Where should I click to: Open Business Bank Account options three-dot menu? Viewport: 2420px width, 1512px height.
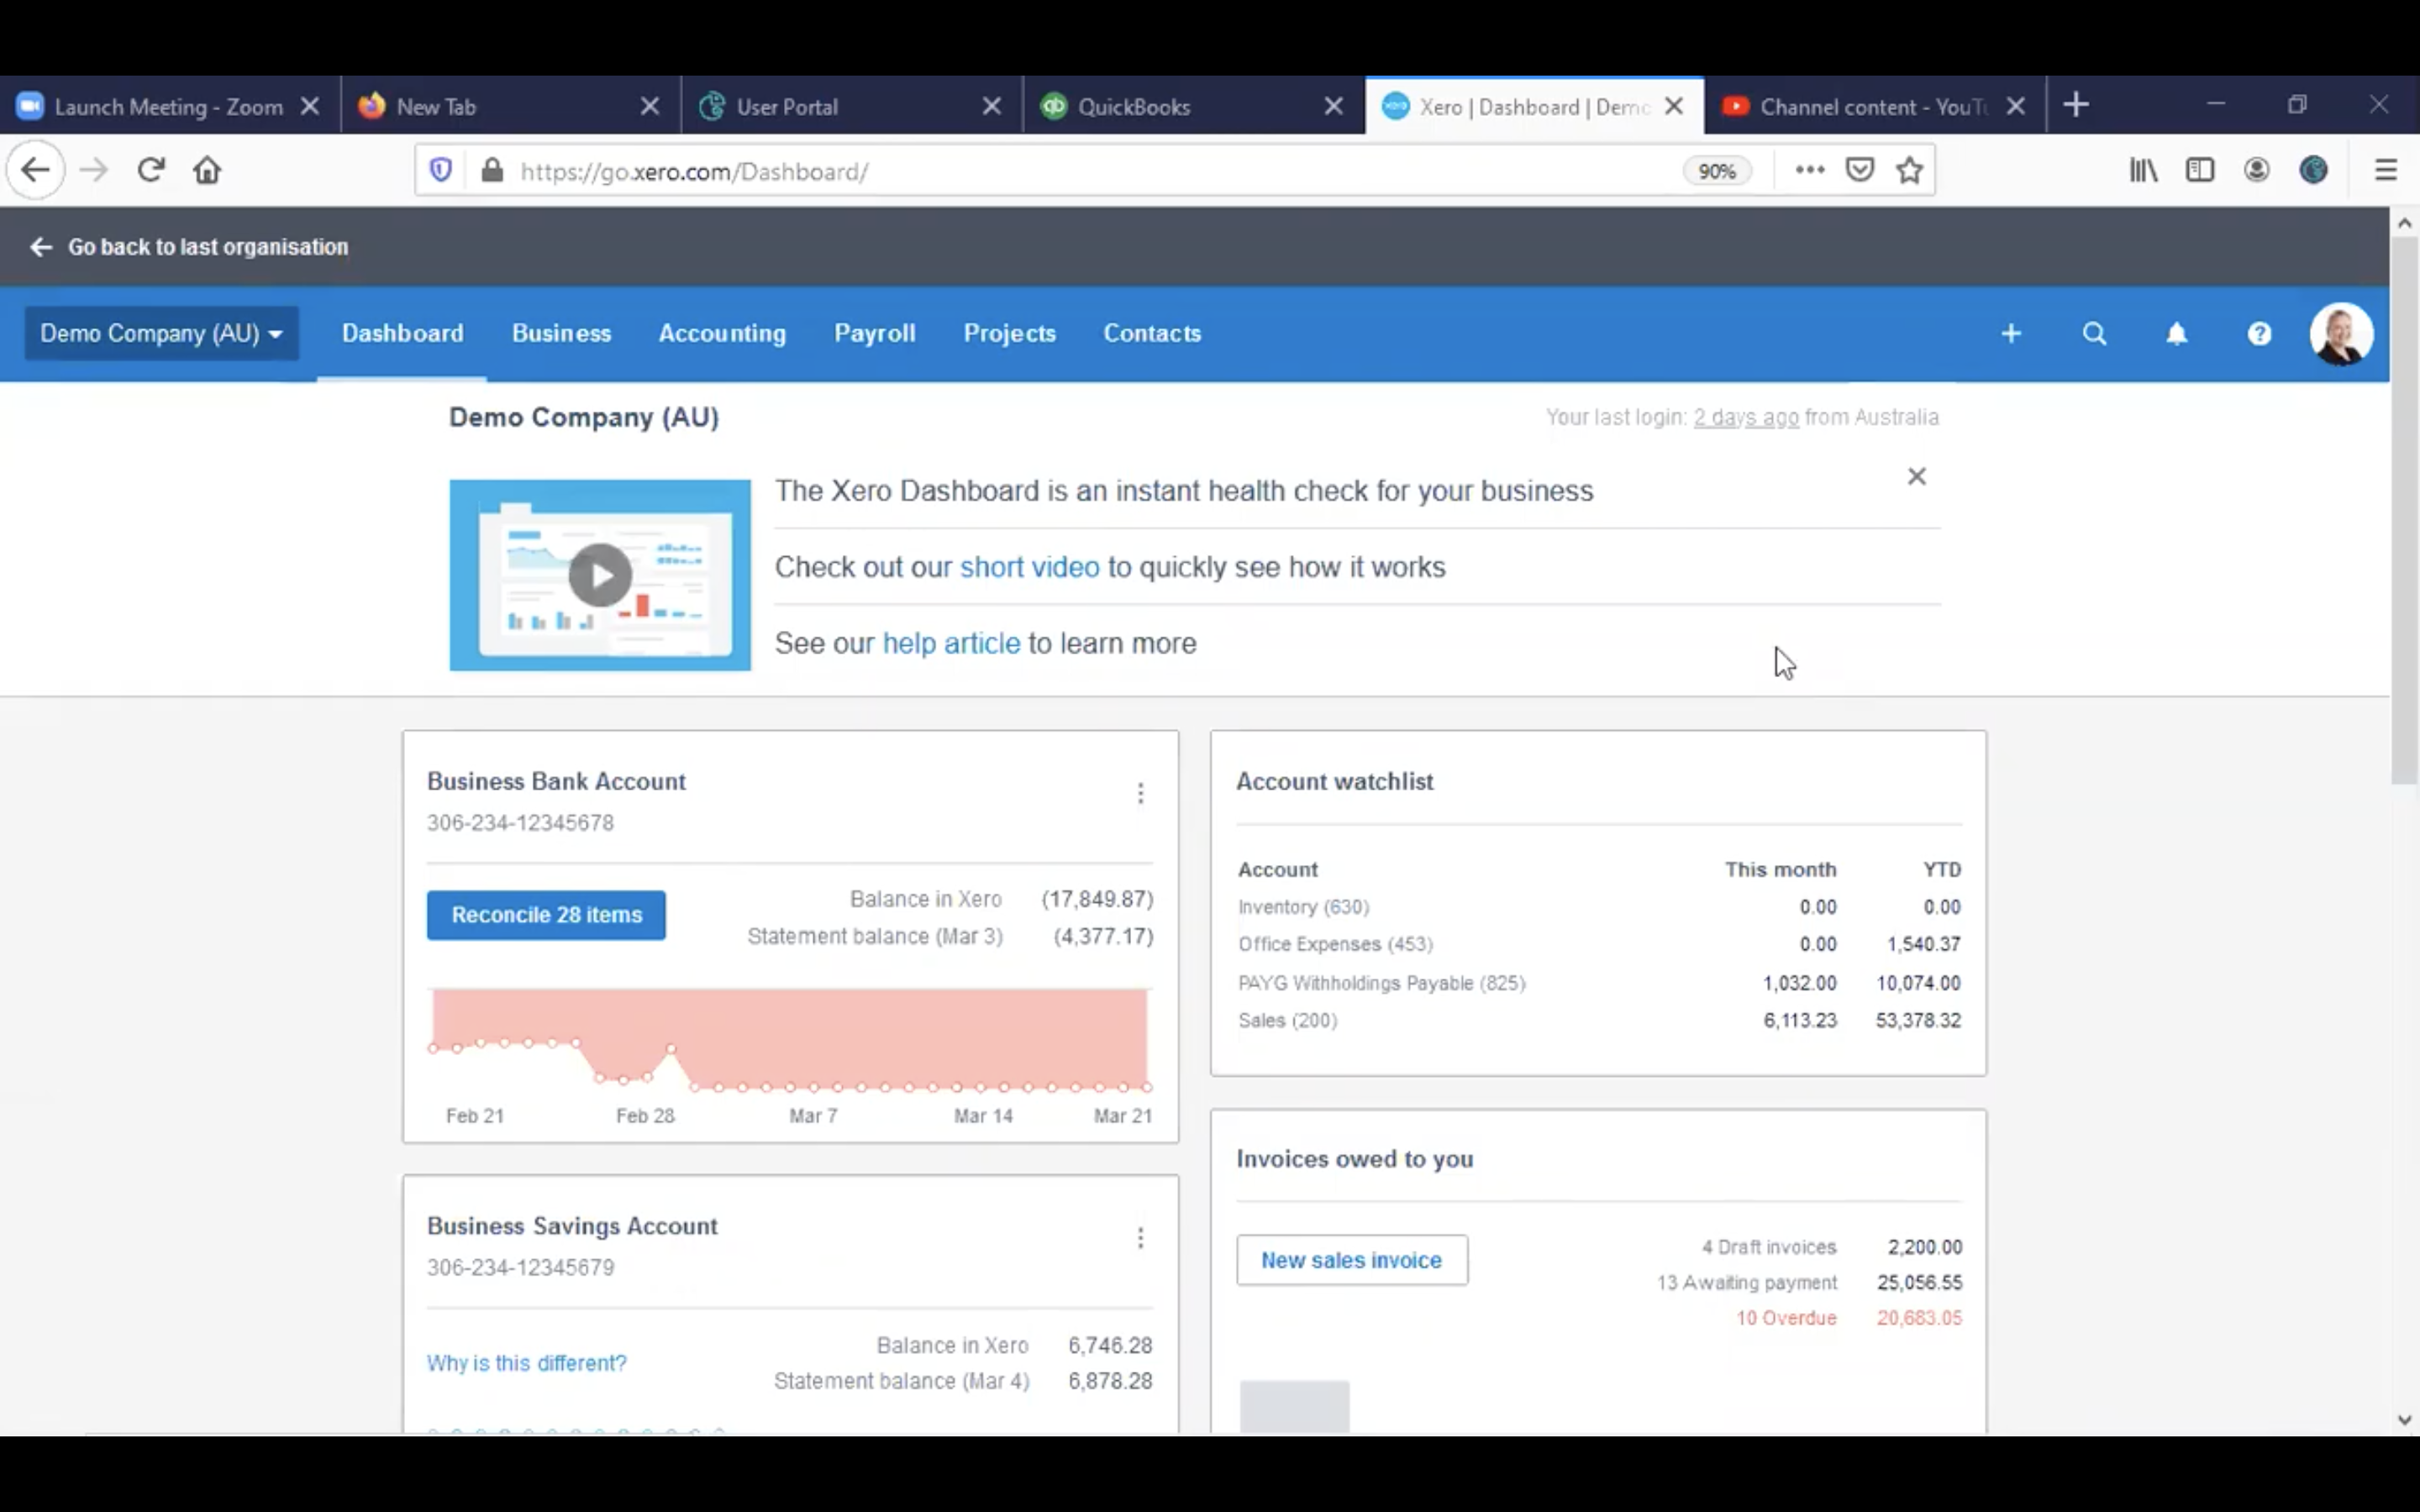1140,793
